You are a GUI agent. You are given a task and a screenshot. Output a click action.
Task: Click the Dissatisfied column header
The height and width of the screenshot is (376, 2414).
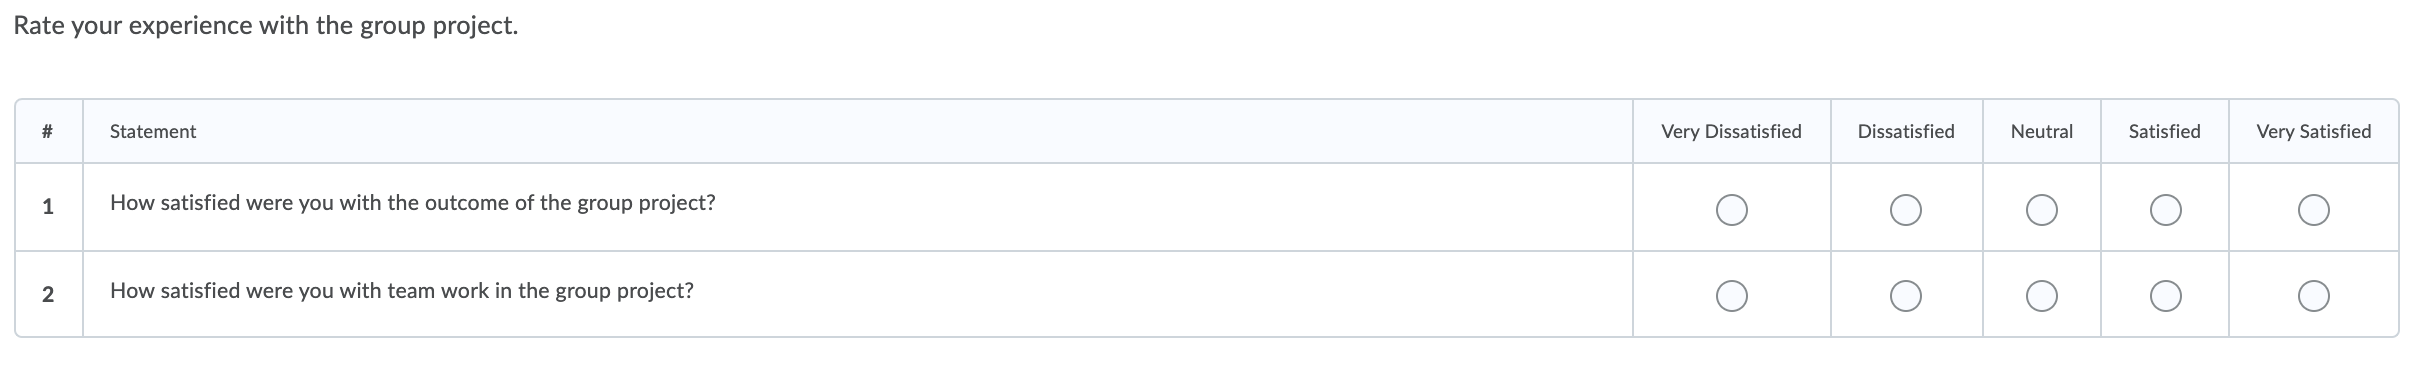tap(1905, 131)
